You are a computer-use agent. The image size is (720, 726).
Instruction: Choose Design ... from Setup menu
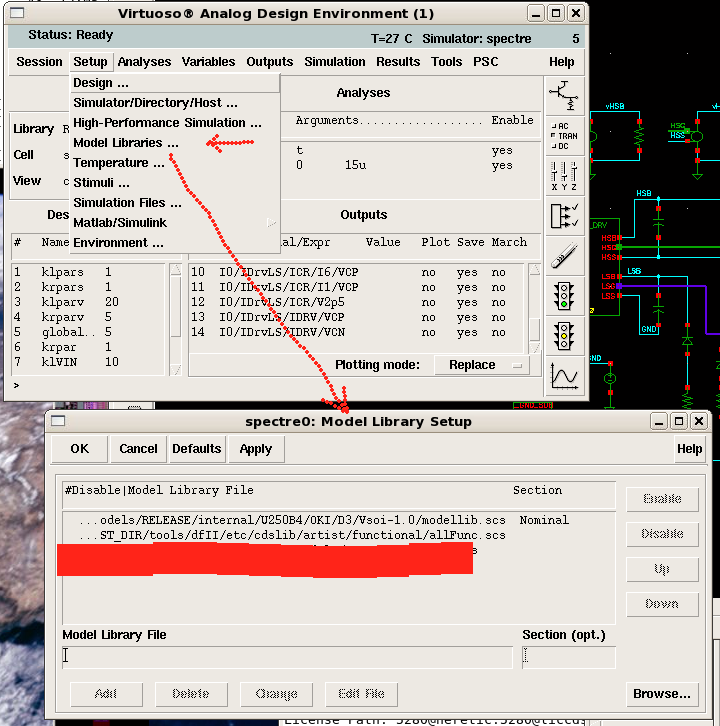[x=175, y=83]
